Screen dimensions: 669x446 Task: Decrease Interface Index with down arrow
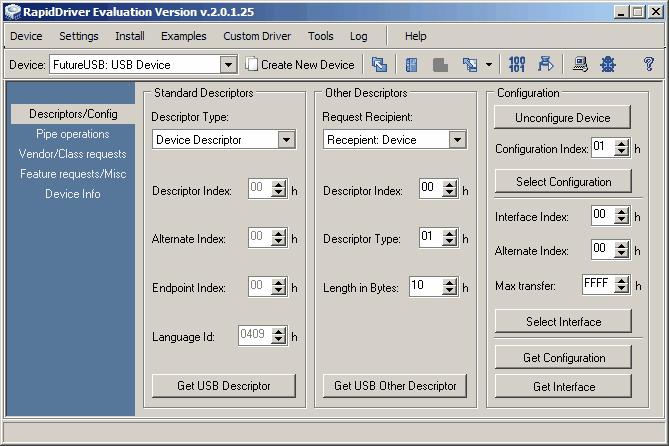coord(622,220)
